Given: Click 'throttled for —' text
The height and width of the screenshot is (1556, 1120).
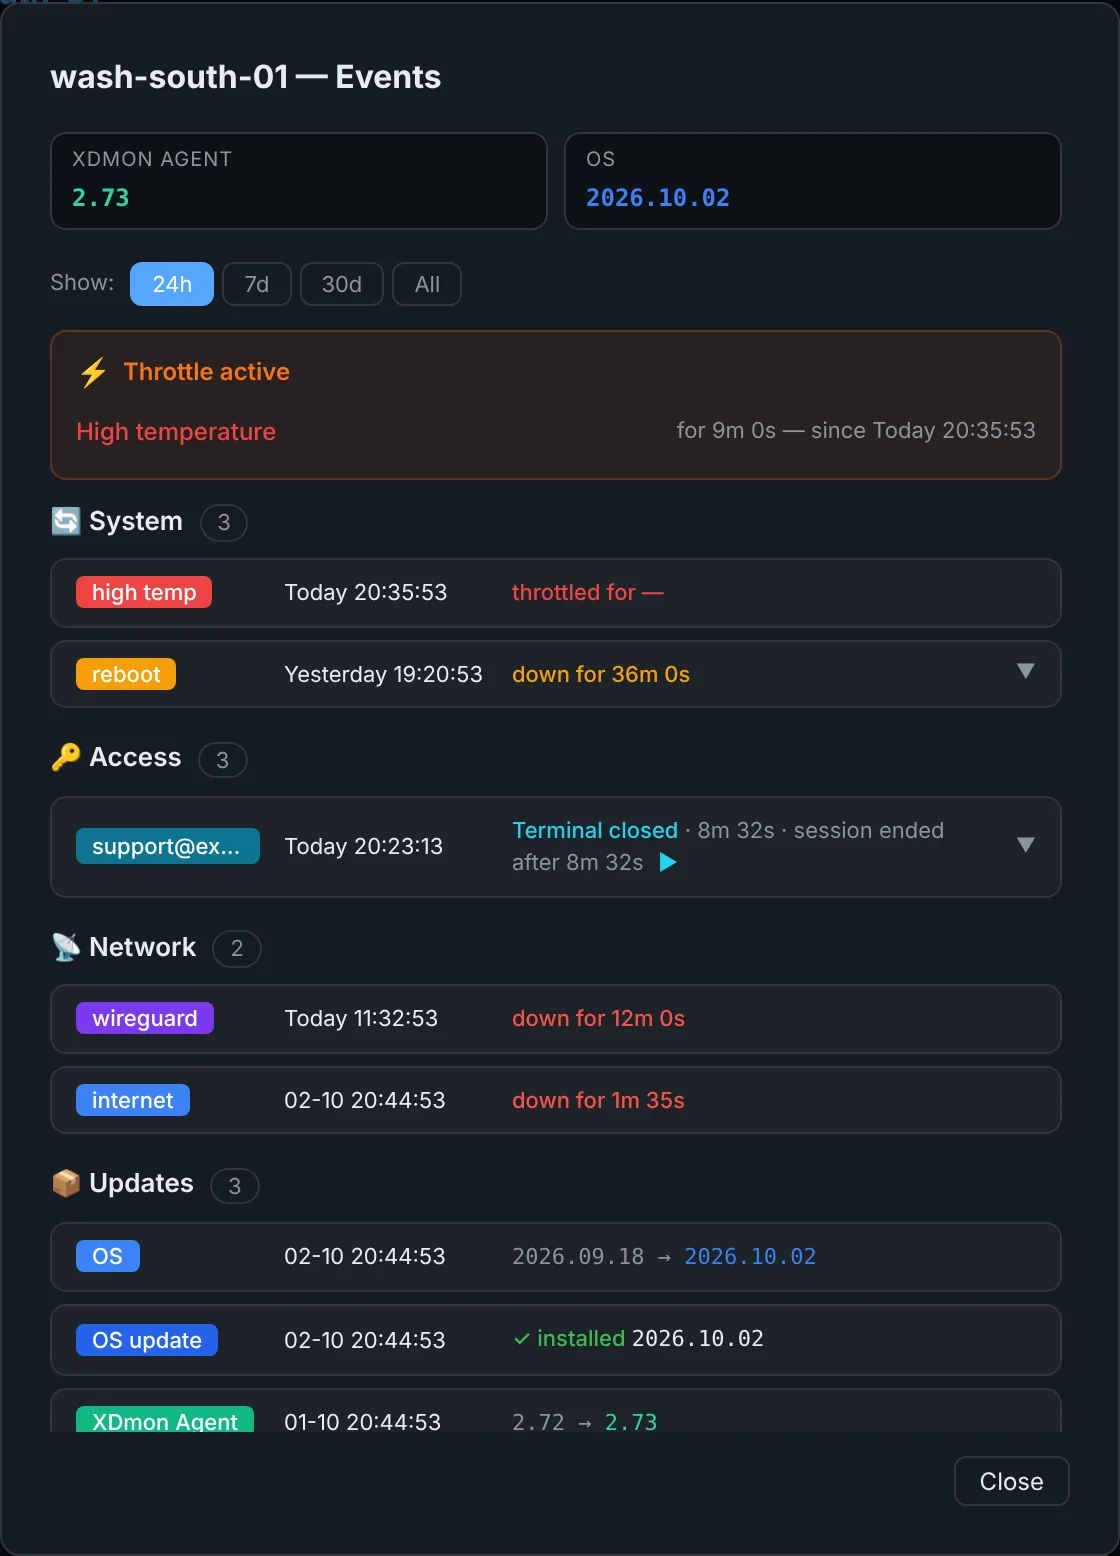Looking at the screenshot, I should pyautogui.click(x=588, y=592).
